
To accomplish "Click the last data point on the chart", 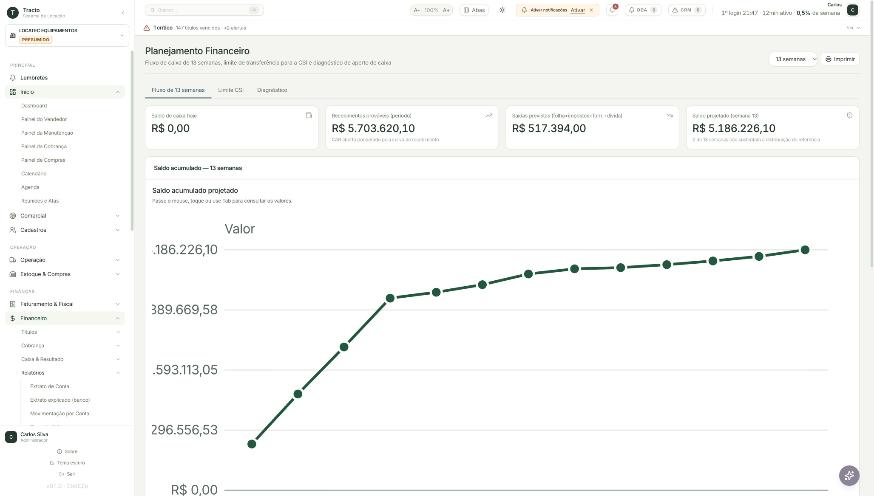I will (805, 250).
